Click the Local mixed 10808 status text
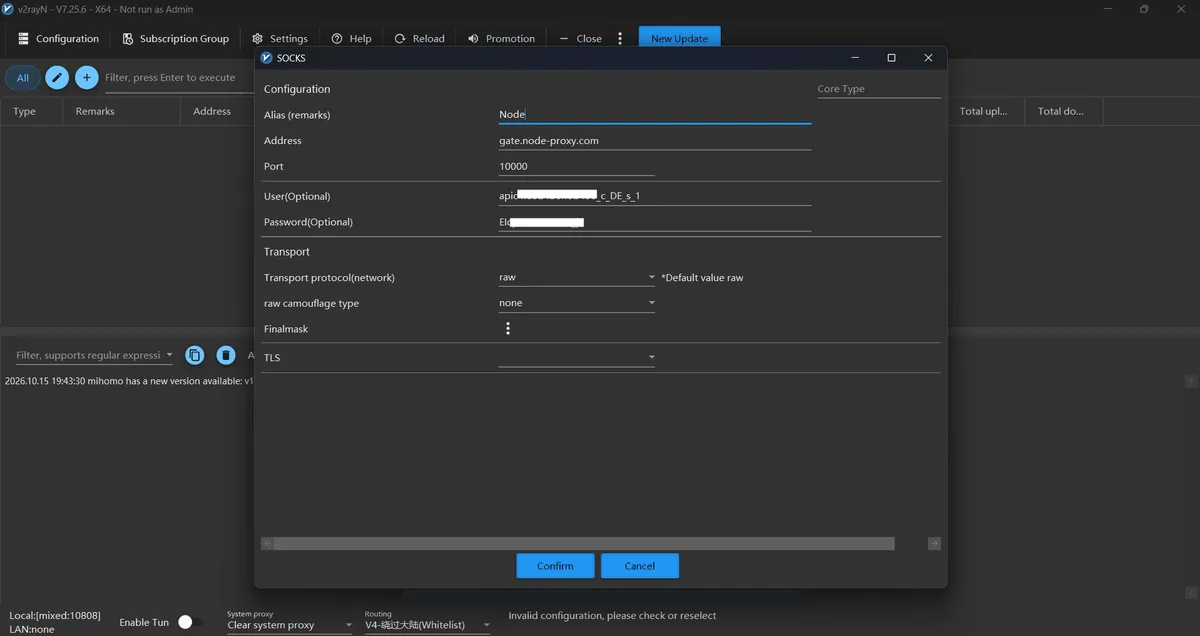1200x636 pixels. [x=55, y=615]
